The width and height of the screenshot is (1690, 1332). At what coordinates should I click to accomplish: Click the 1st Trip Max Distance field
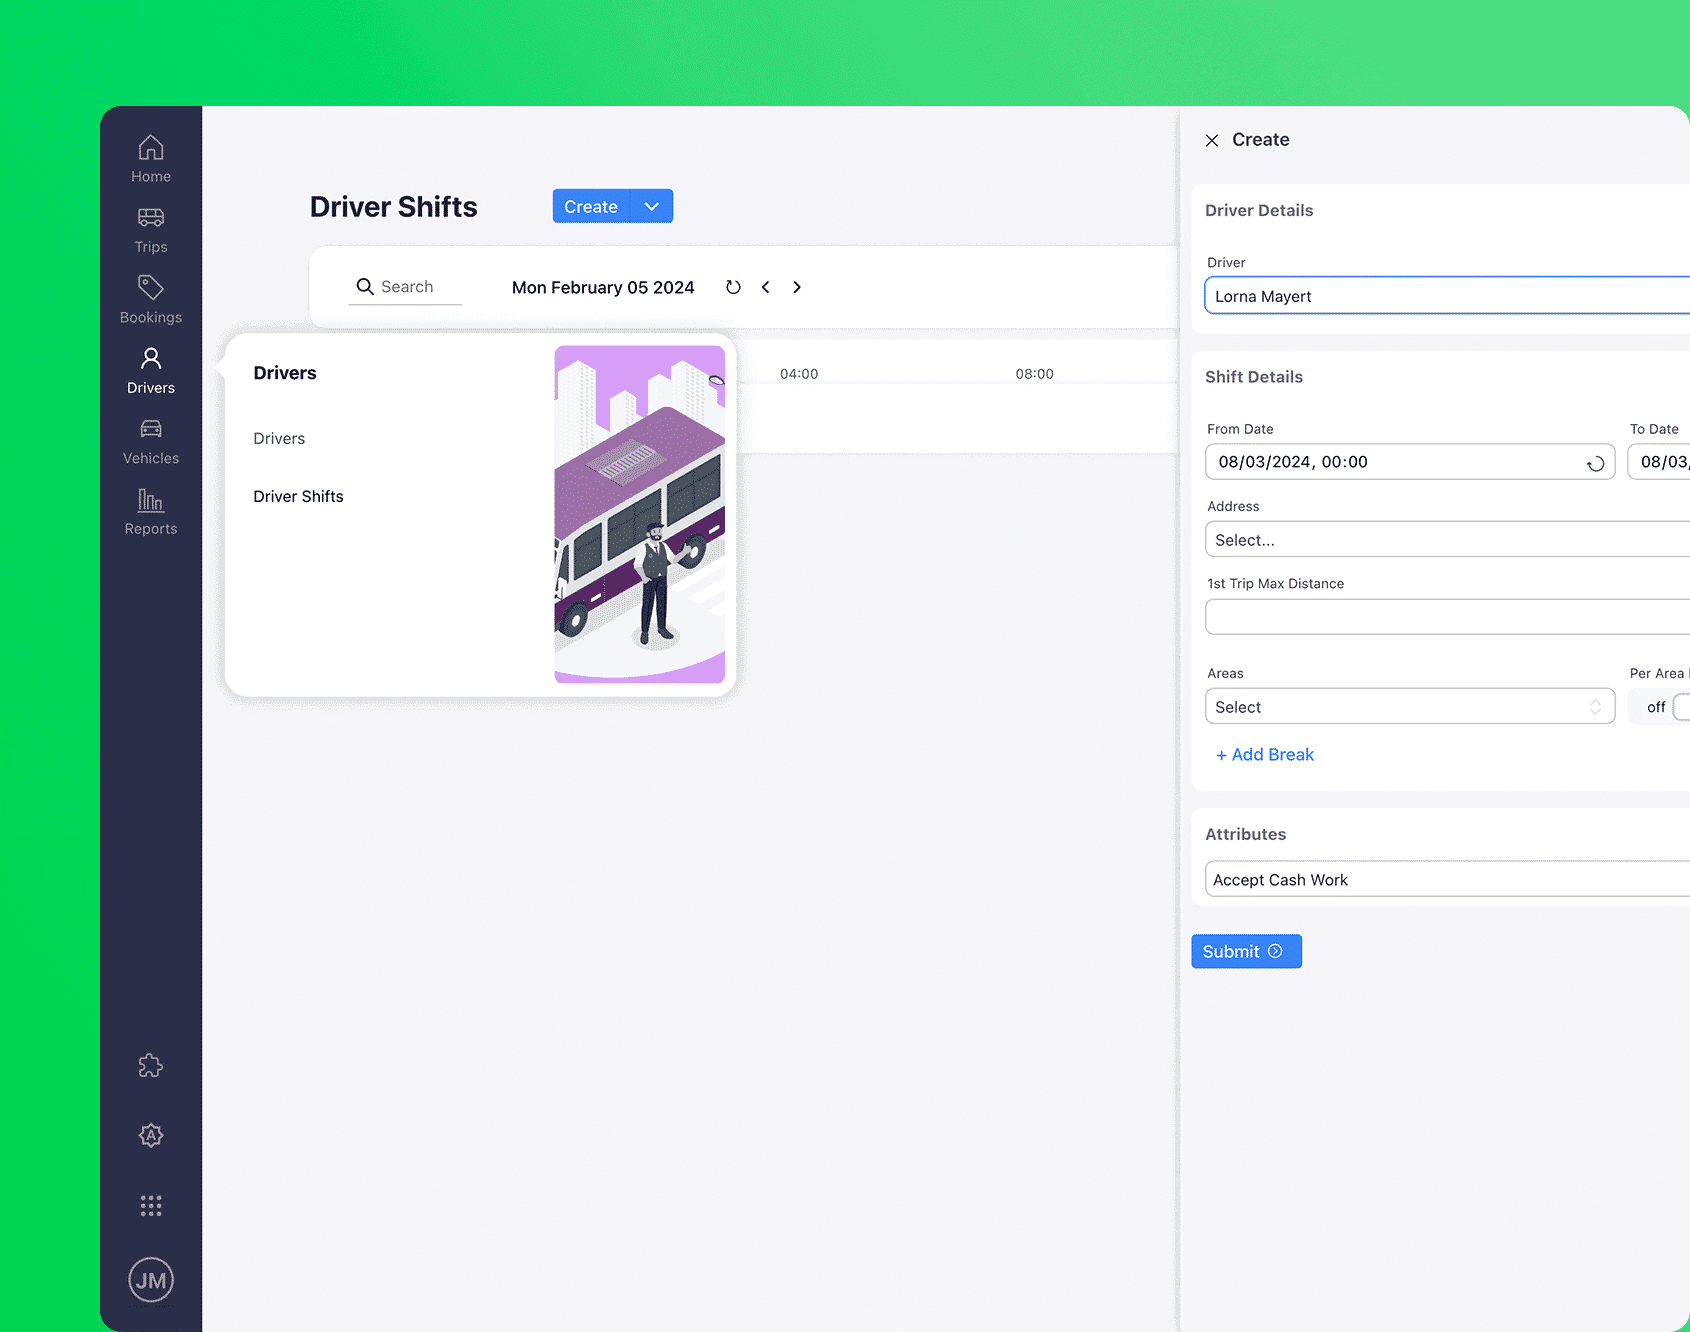(x=1447, y=617)
